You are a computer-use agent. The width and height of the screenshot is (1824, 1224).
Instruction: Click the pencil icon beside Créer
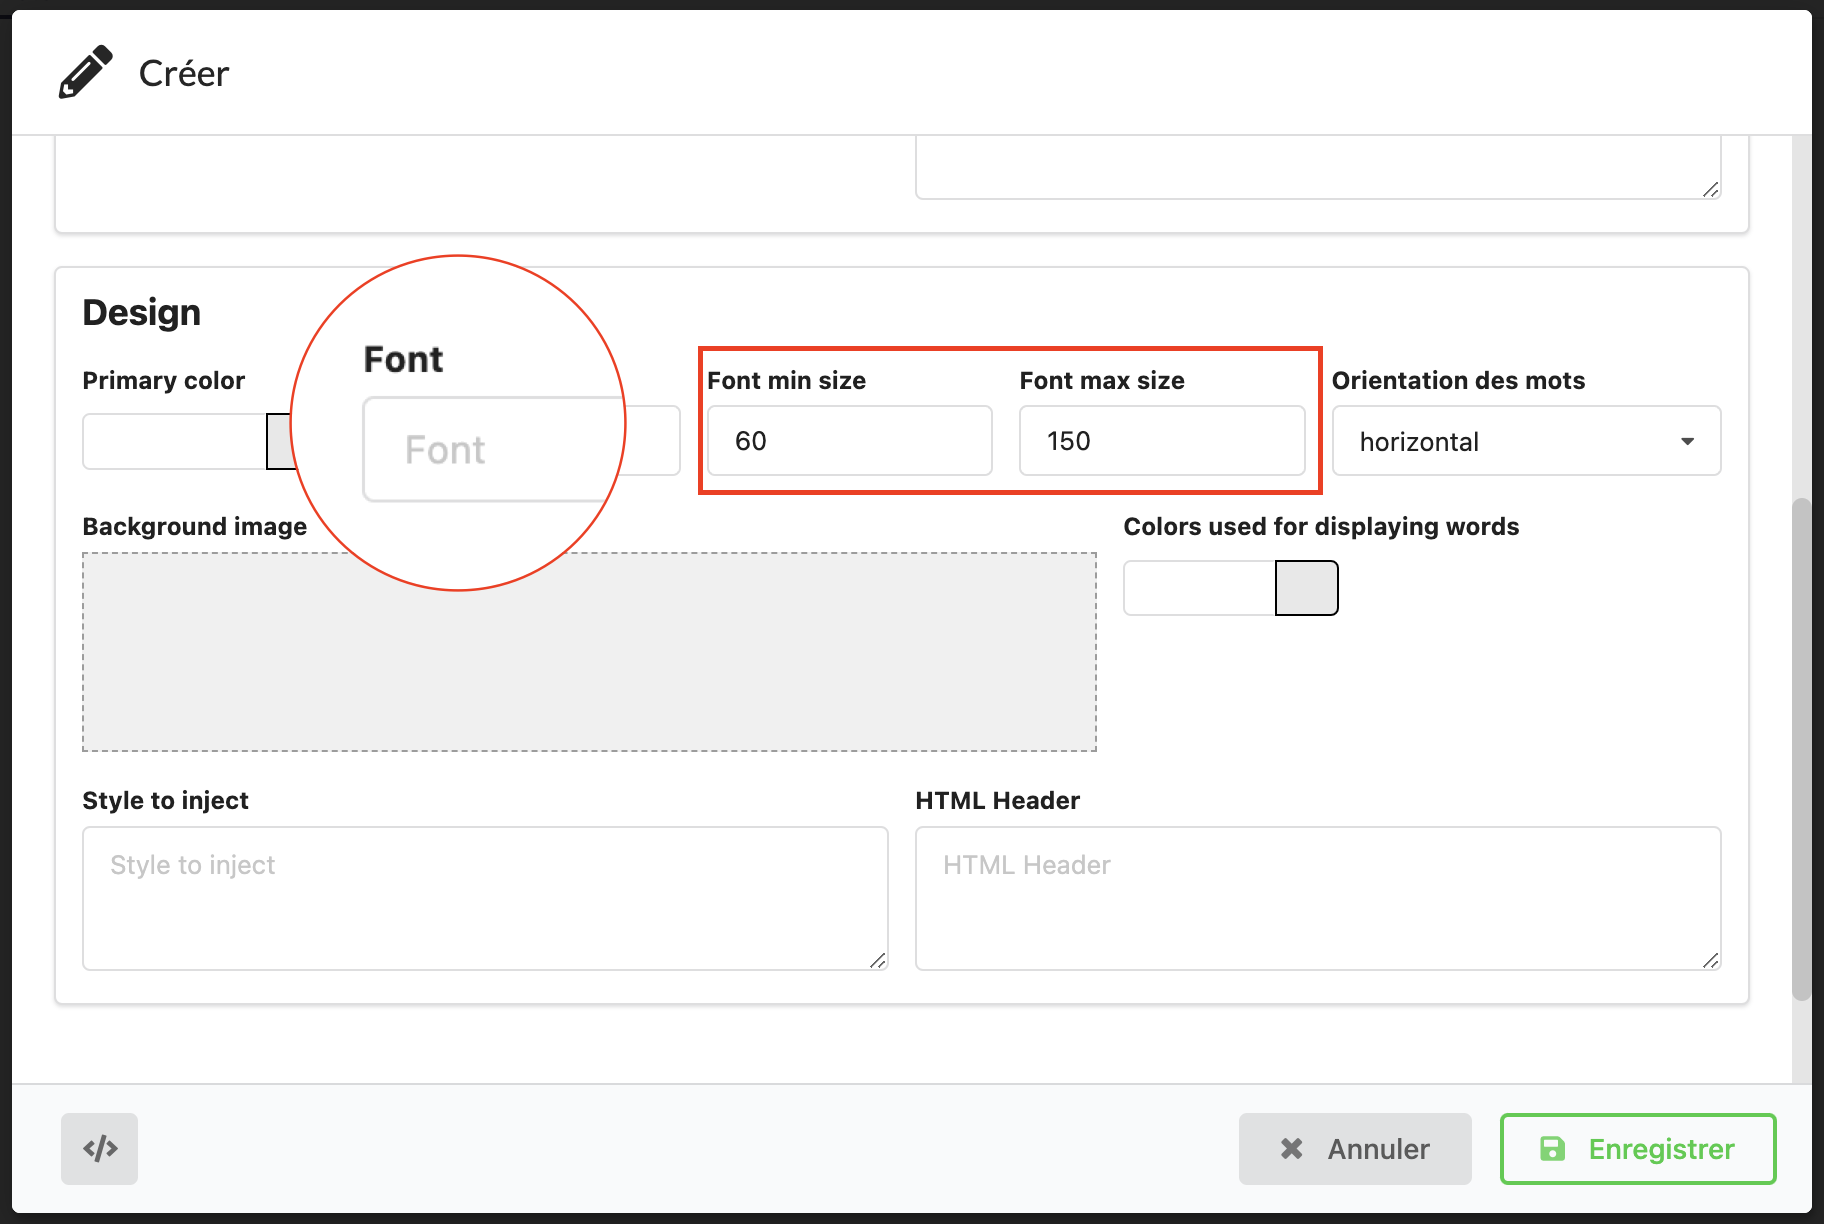85,73
